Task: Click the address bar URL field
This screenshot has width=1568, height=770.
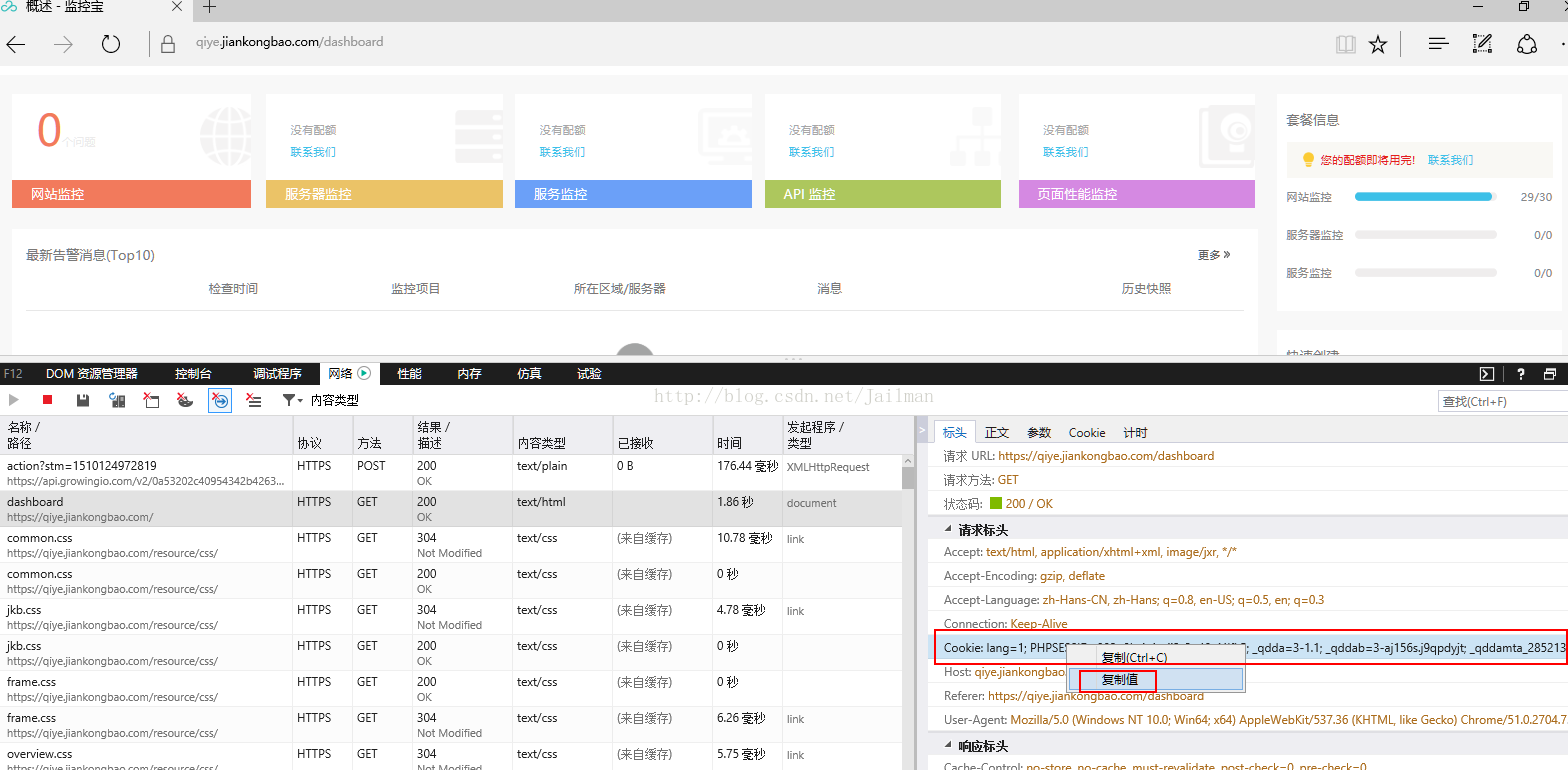Action: pyautogui.click(x=289, y=42)
